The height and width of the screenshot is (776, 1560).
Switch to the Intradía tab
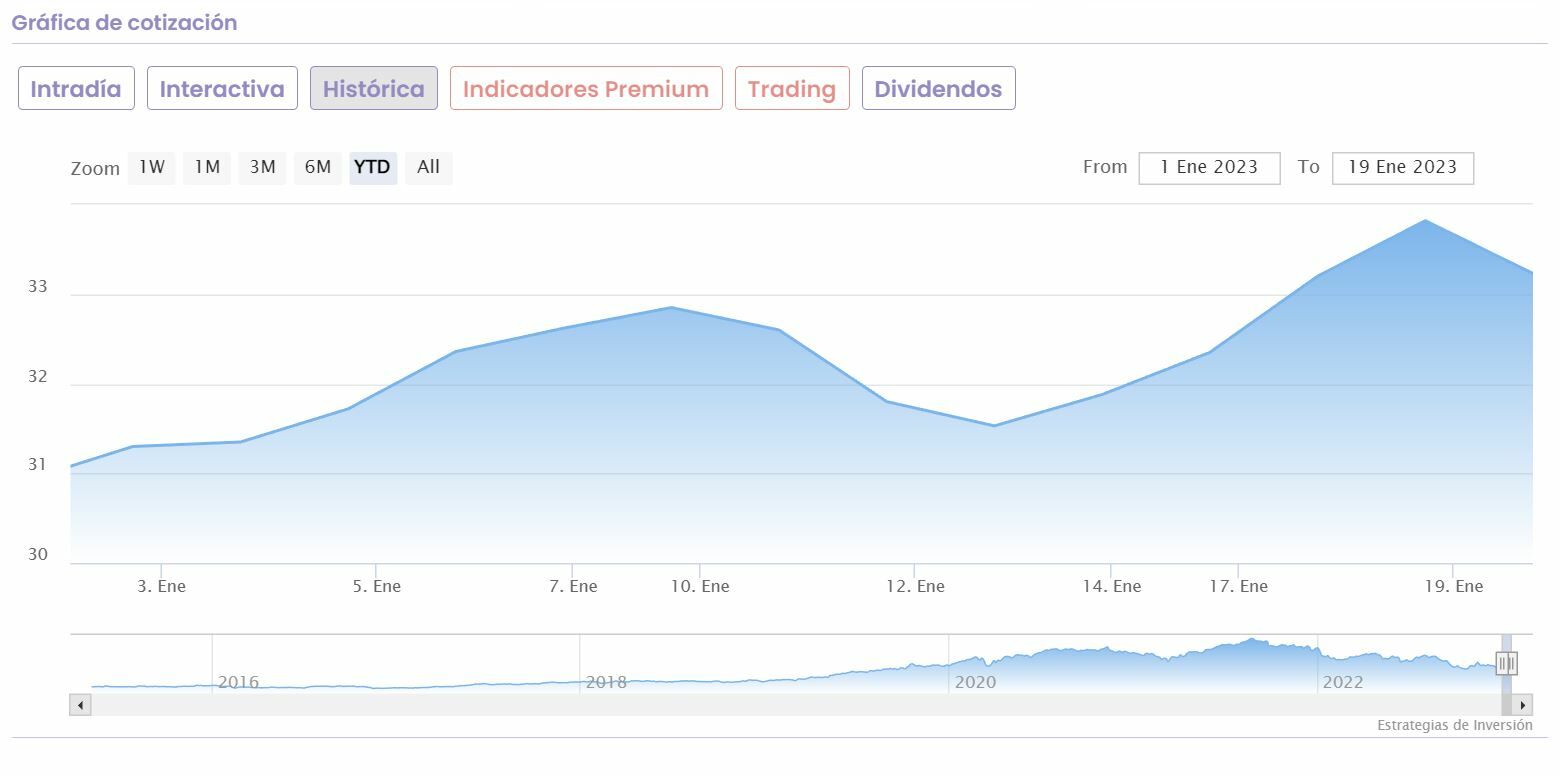point(76,89)
